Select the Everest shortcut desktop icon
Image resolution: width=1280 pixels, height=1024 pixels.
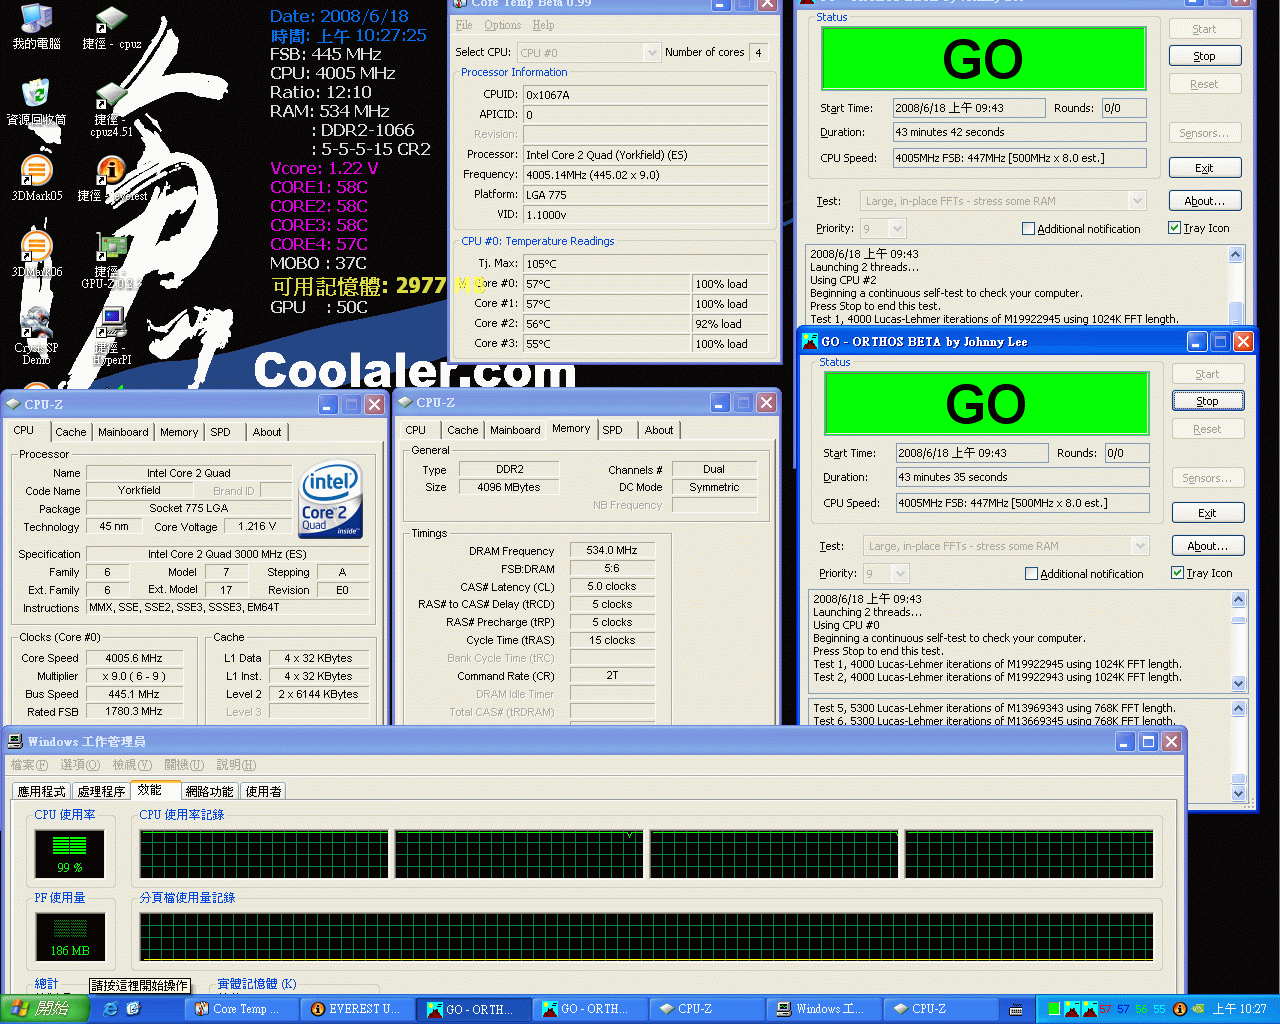[111, 179]
